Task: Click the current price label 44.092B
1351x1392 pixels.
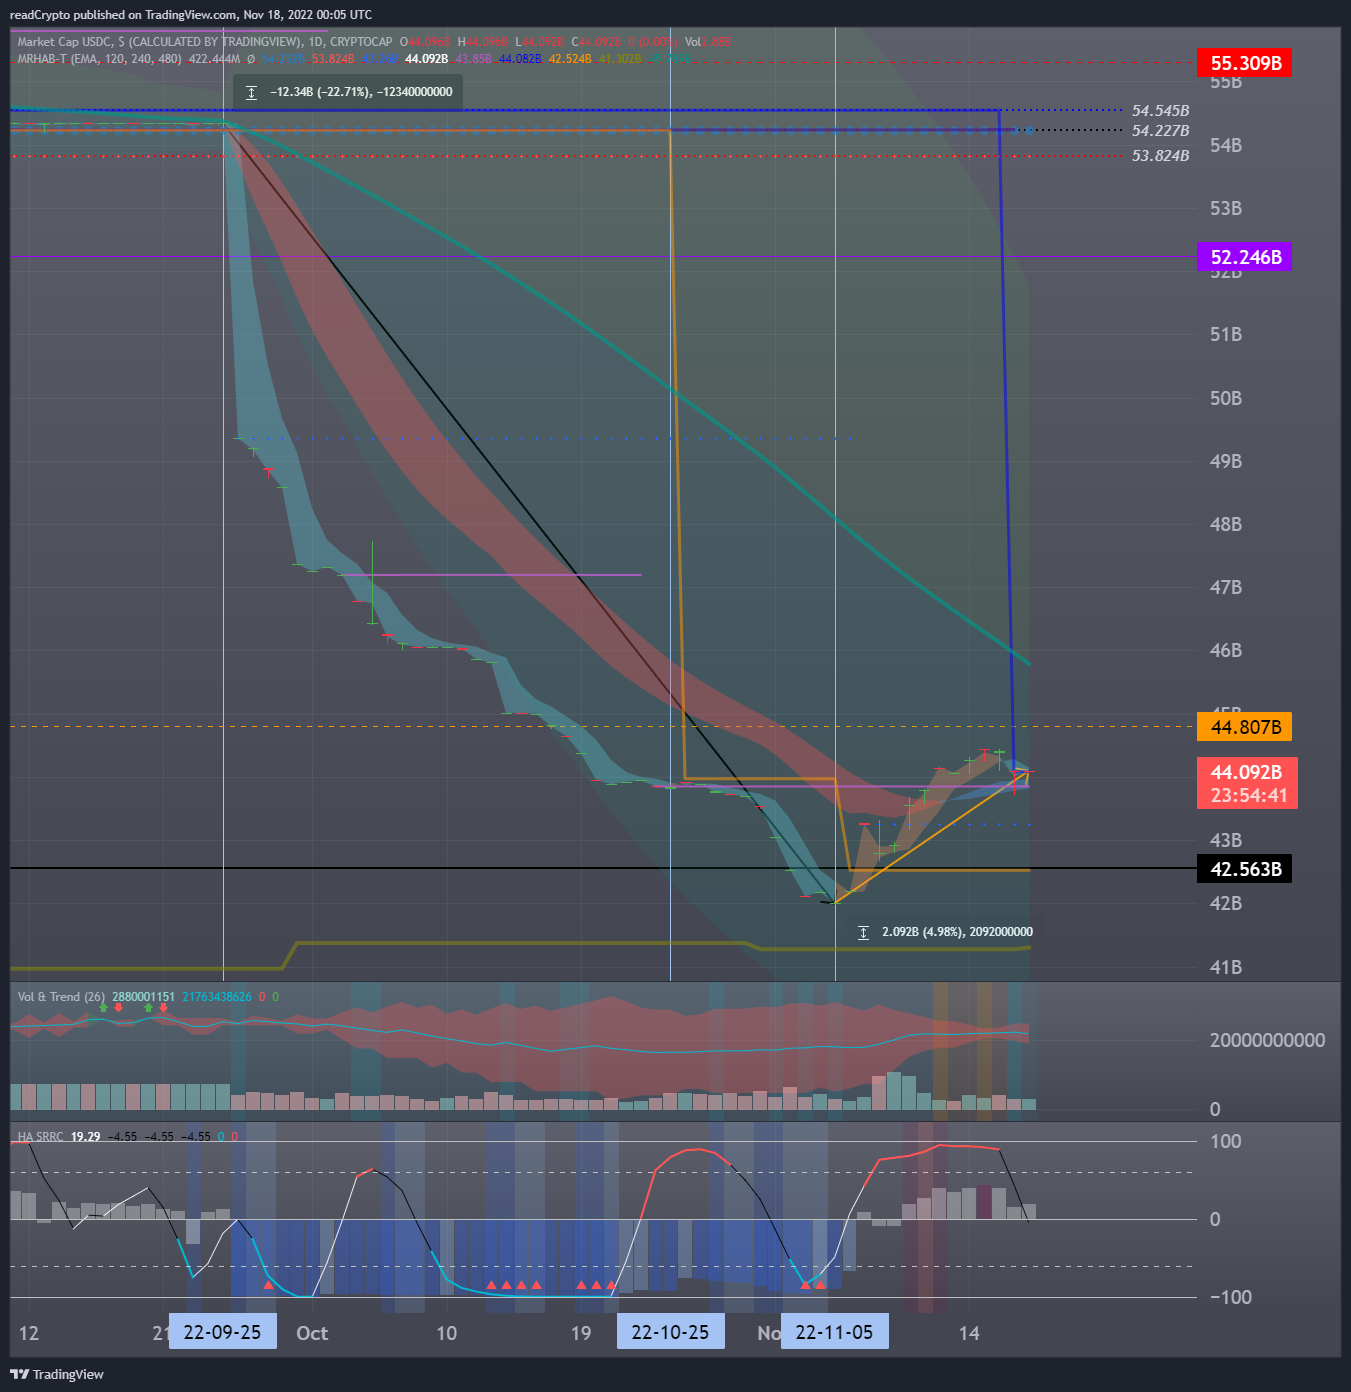Action: 1247,783
